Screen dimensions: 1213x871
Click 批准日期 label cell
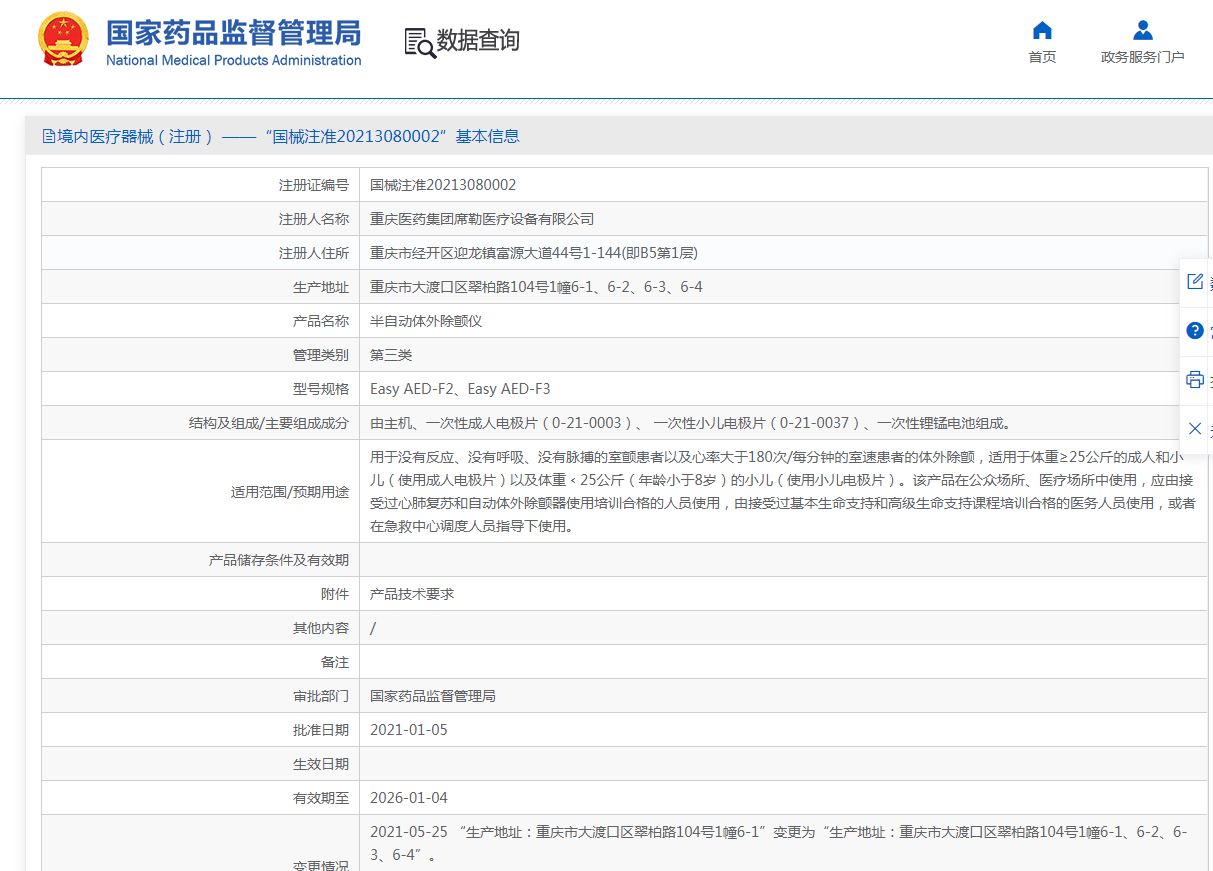pyautogui.click(x=200, y=730)
